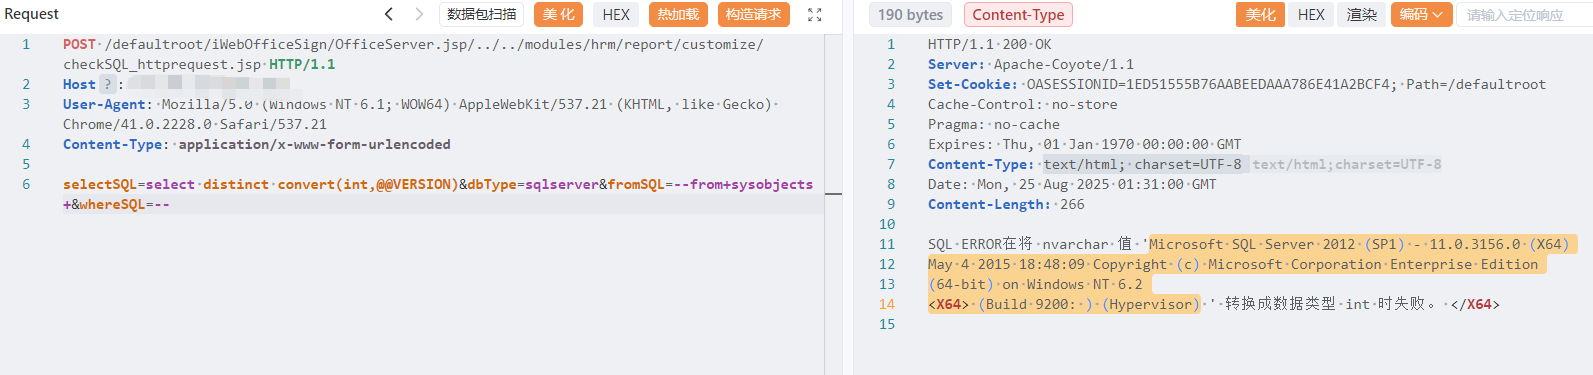
Task: Click the 构造请求 button
Action: coord(753,14)
